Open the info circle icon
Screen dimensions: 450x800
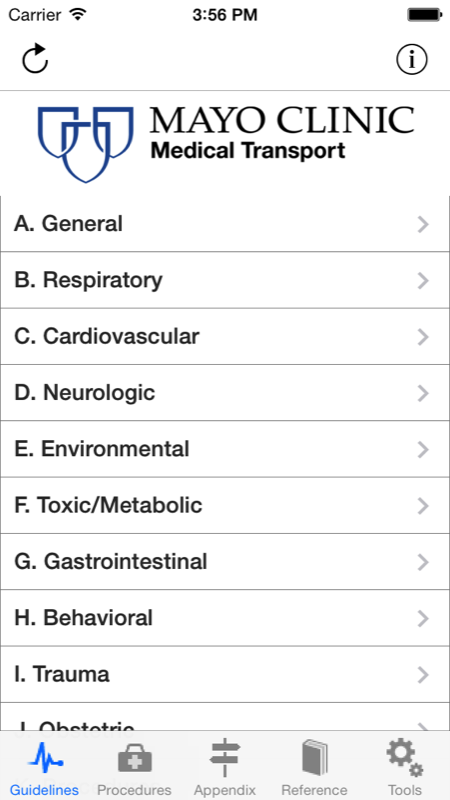(412, 60)
